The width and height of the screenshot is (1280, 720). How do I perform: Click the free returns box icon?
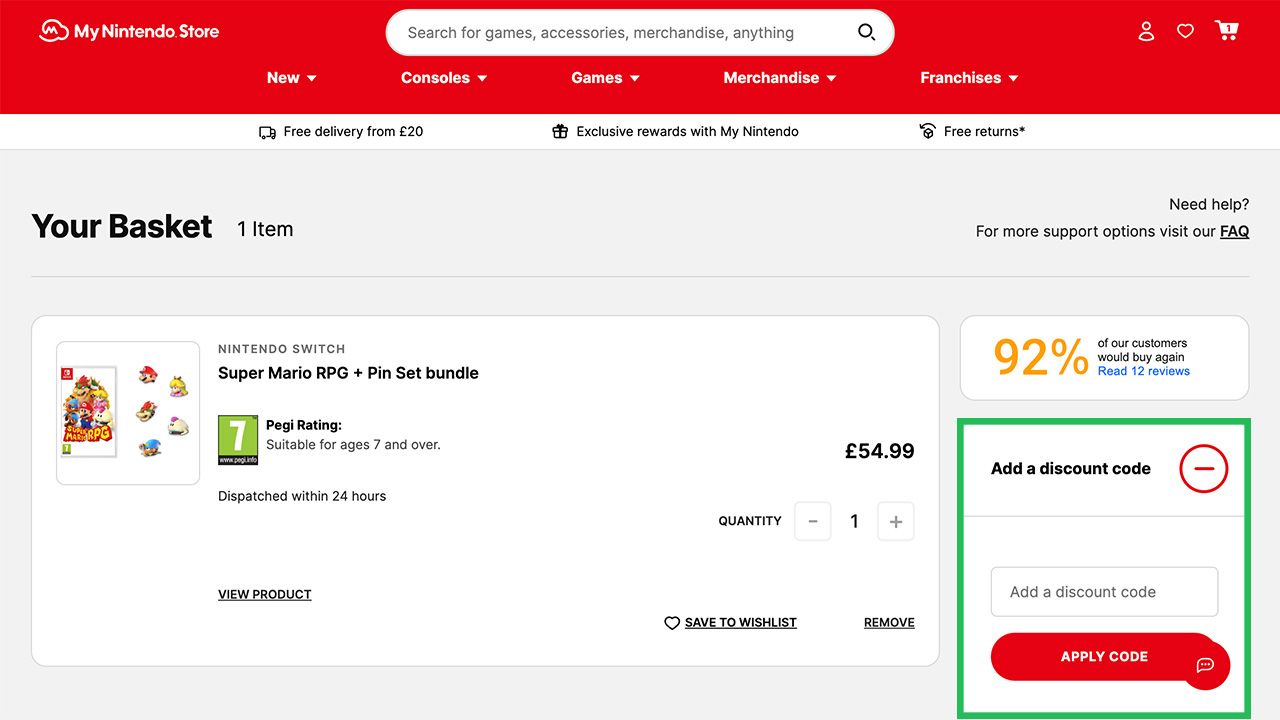click(927, 131)
